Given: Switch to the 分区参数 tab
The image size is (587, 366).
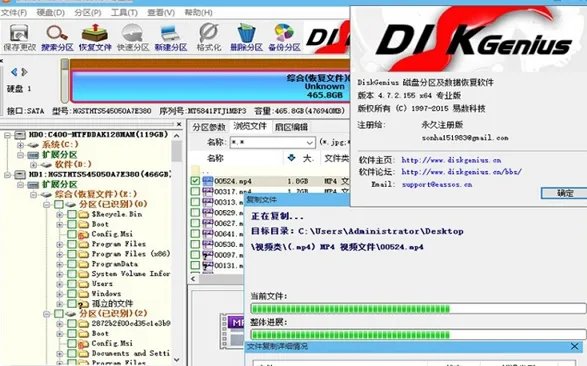Looking at the screenshot, I should (x=209, y=127).
